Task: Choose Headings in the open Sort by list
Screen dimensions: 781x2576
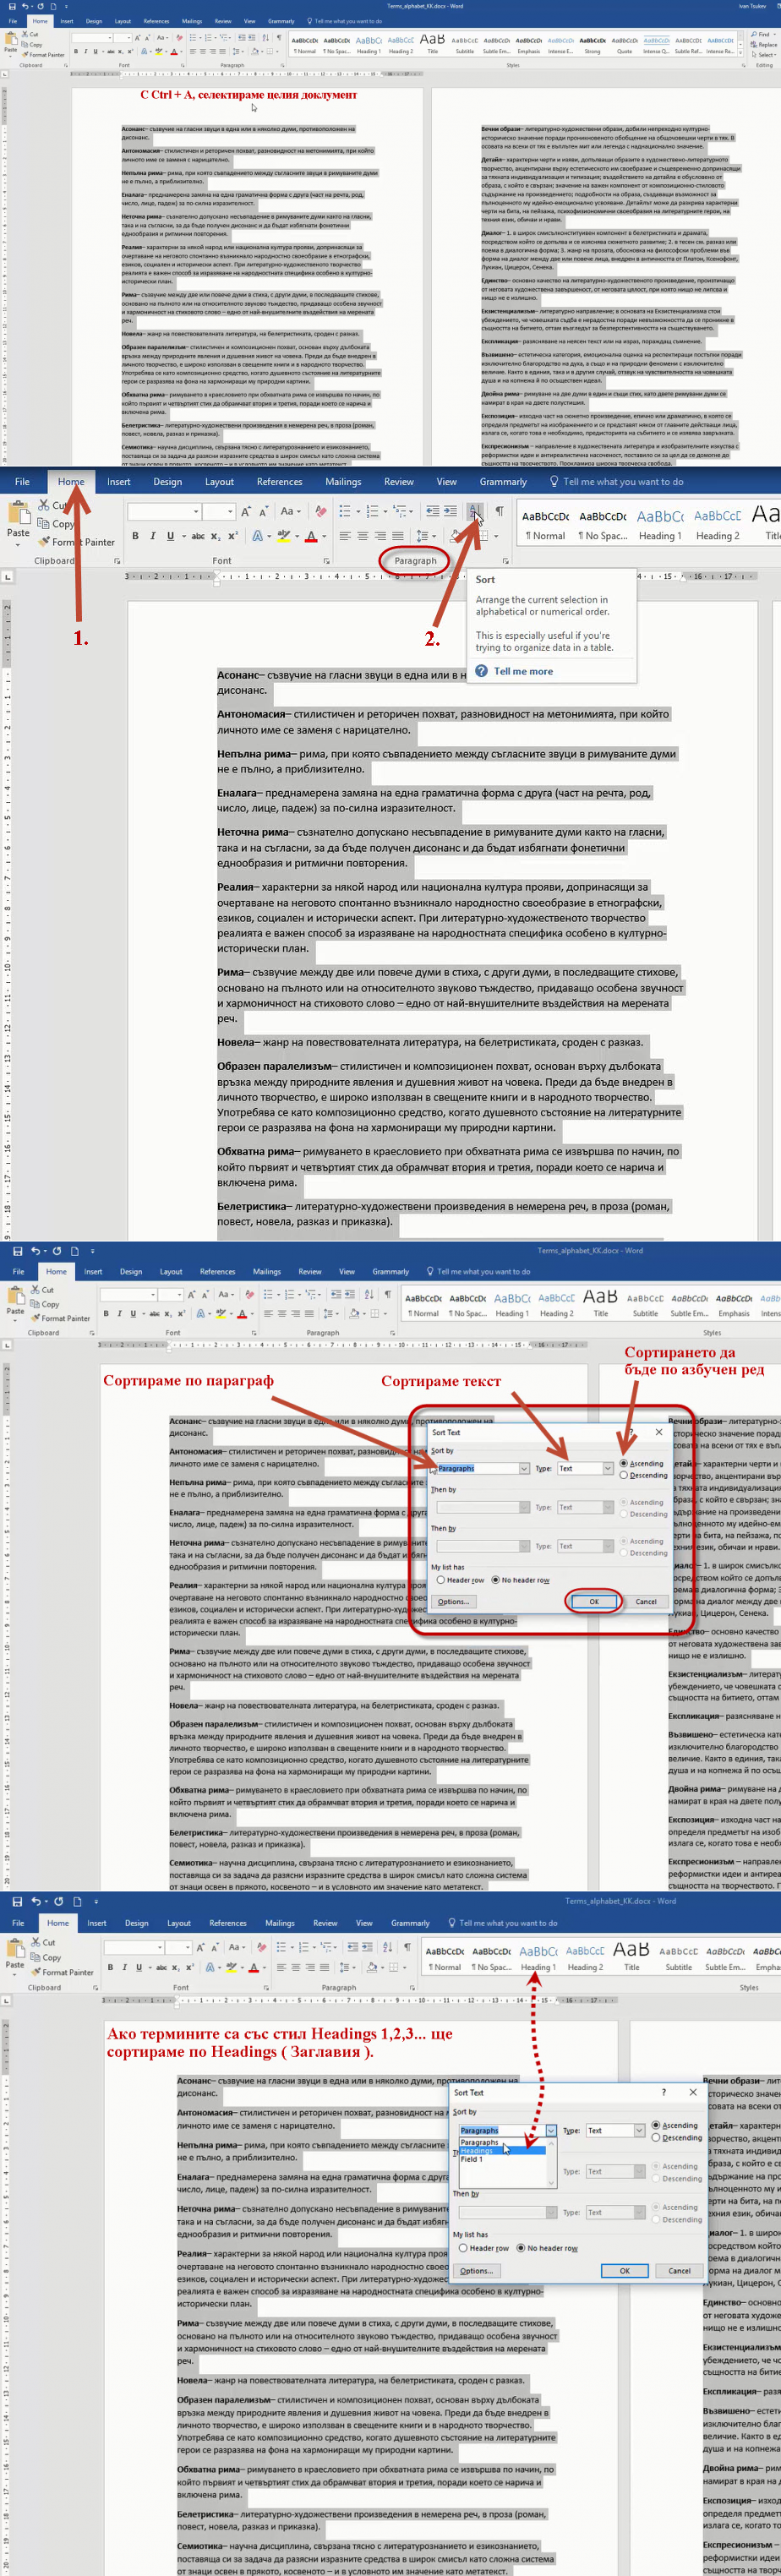Action: 502,2150
